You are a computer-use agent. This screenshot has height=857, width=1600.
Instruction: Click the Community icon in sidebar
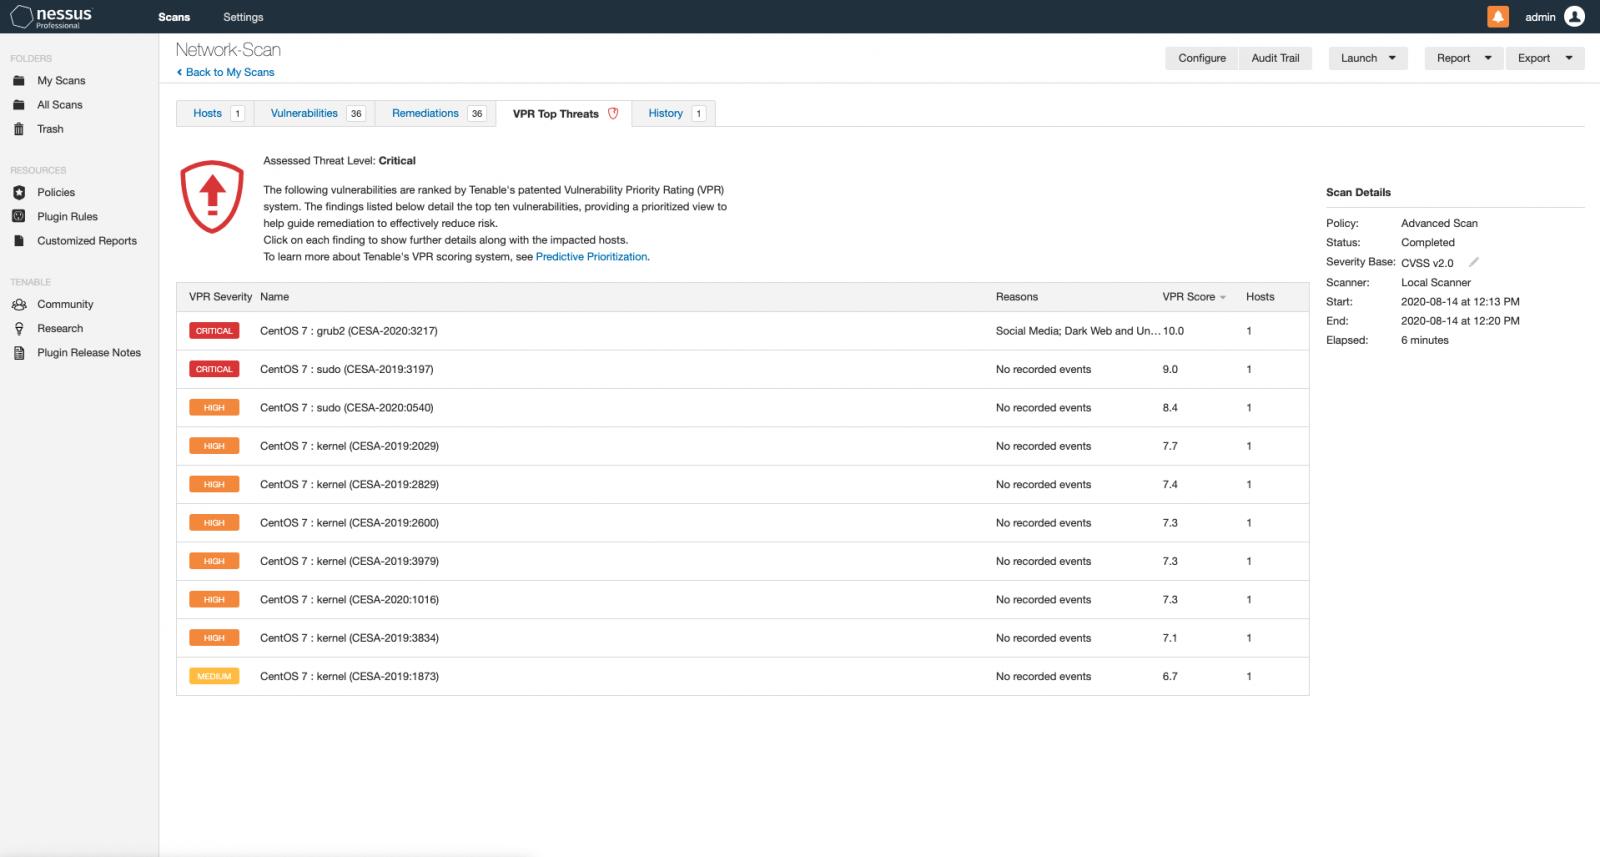19,304
